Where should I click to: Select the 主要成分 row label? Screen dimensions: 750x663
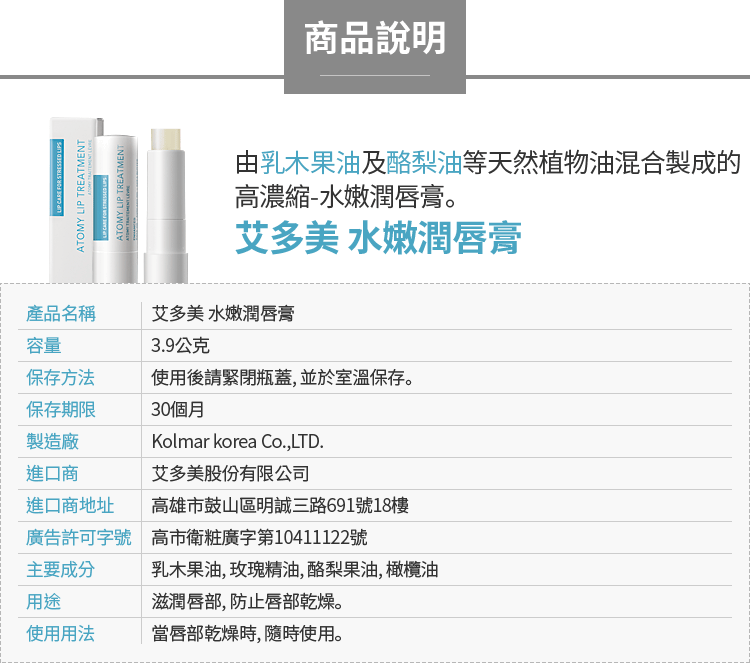(x=61, y=570)
